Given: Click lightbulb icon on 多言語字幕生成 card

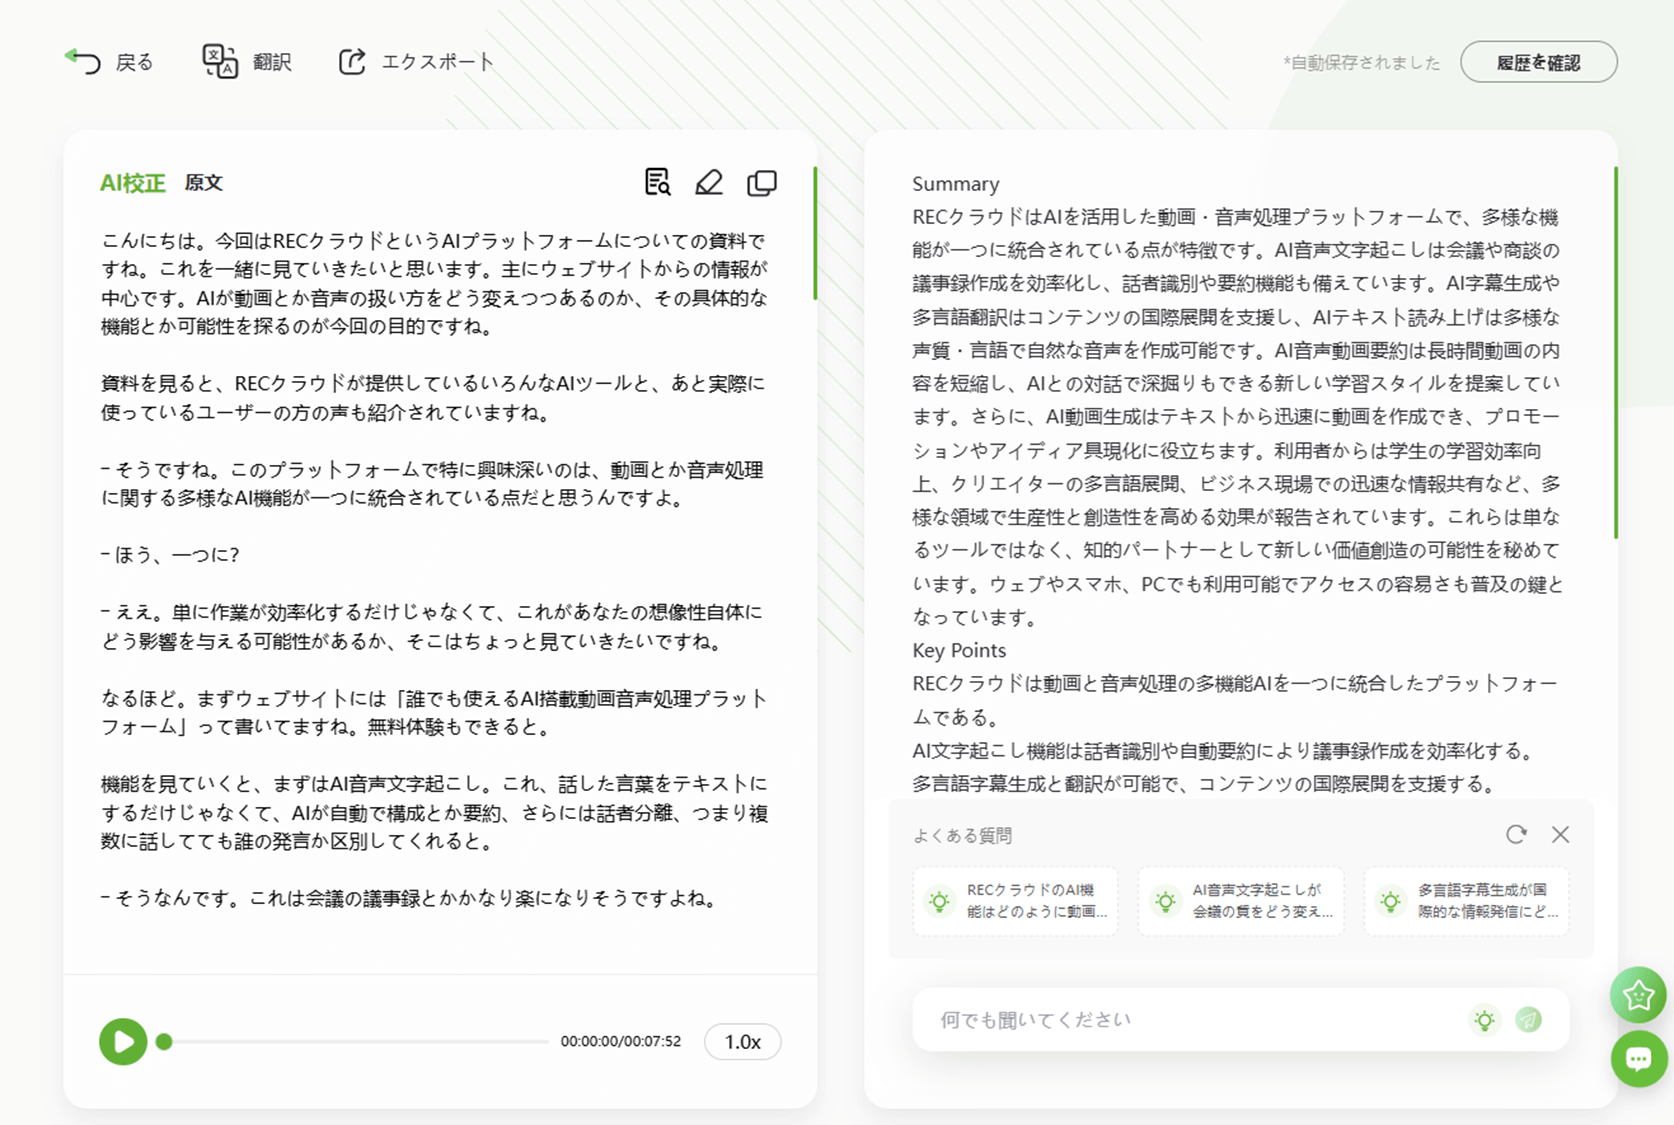Looking at the screenshot, I should [x=1390, y=901].
